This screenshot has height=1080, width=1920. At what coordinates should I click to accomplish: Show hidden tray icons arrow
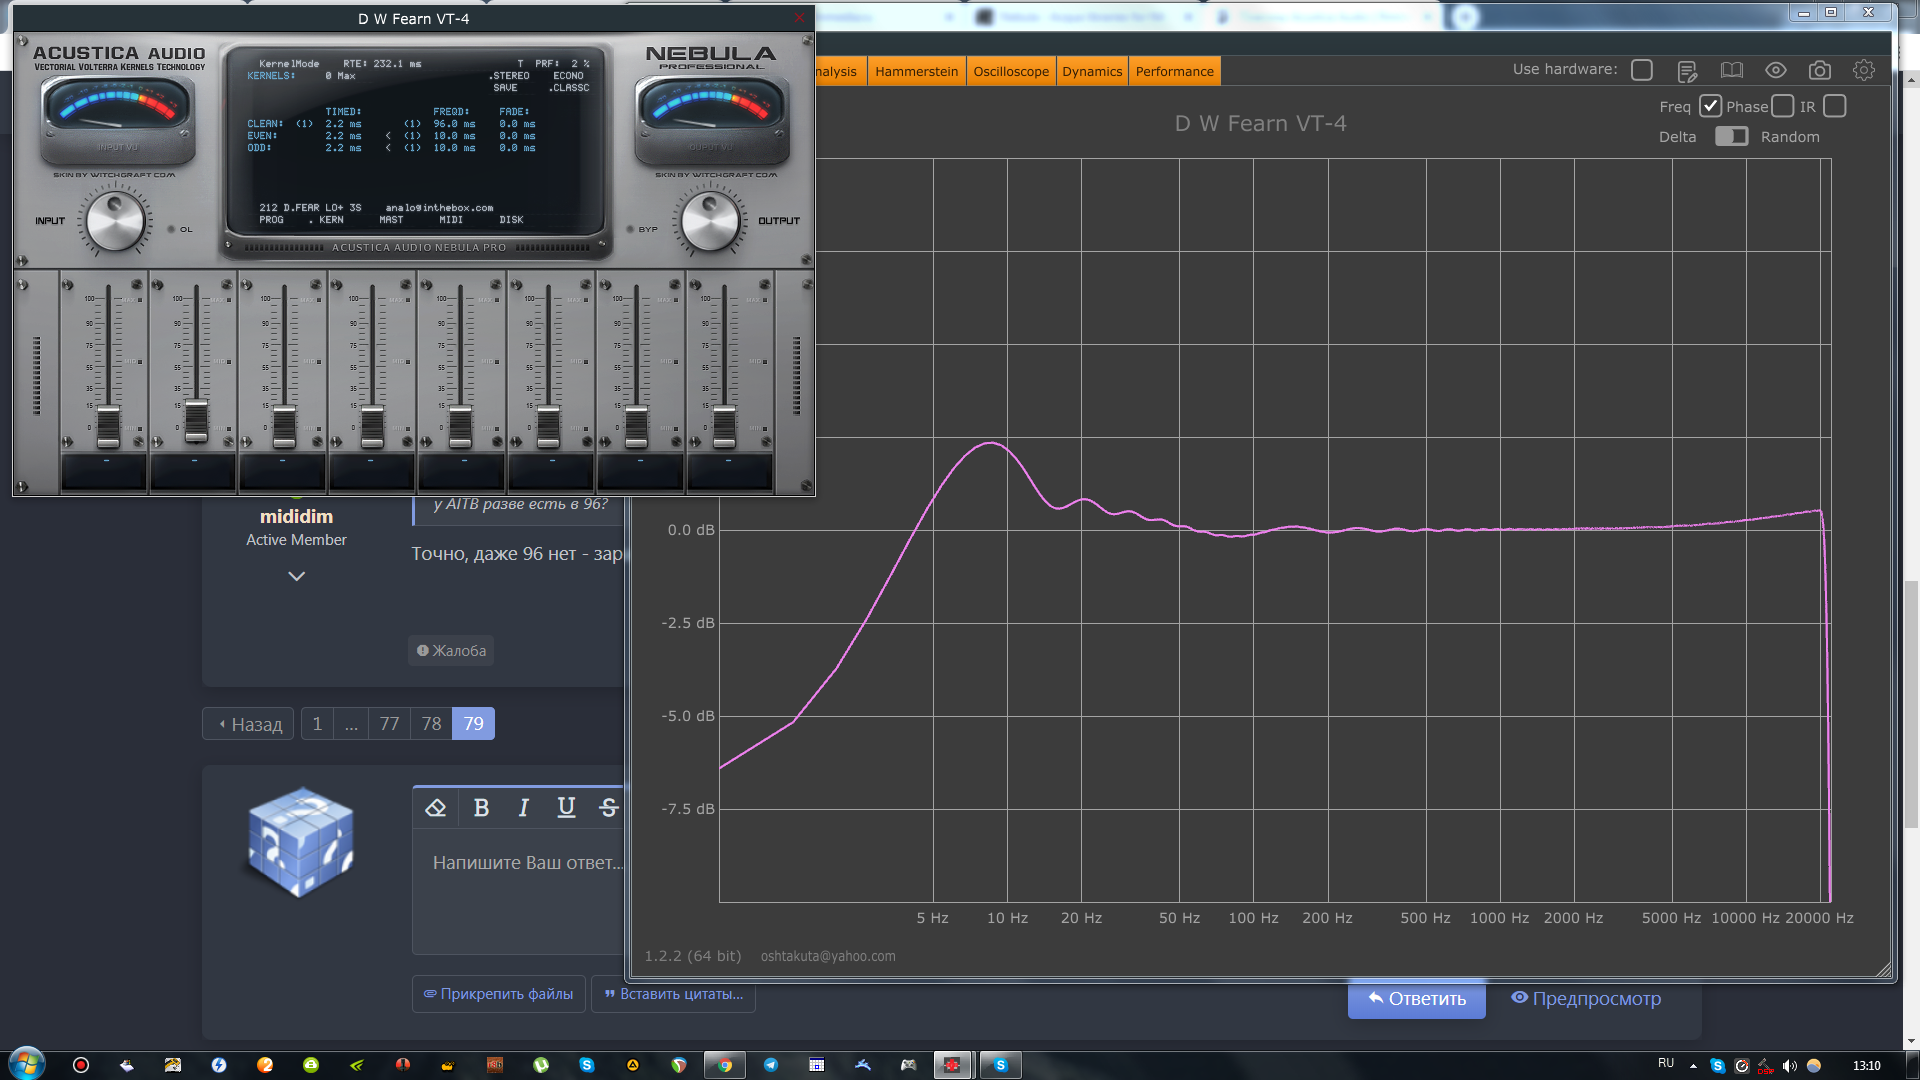1693,1066
